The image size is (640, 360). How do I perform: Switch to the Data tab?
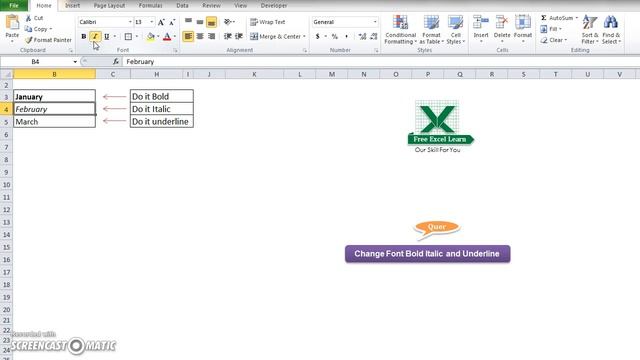182,6
